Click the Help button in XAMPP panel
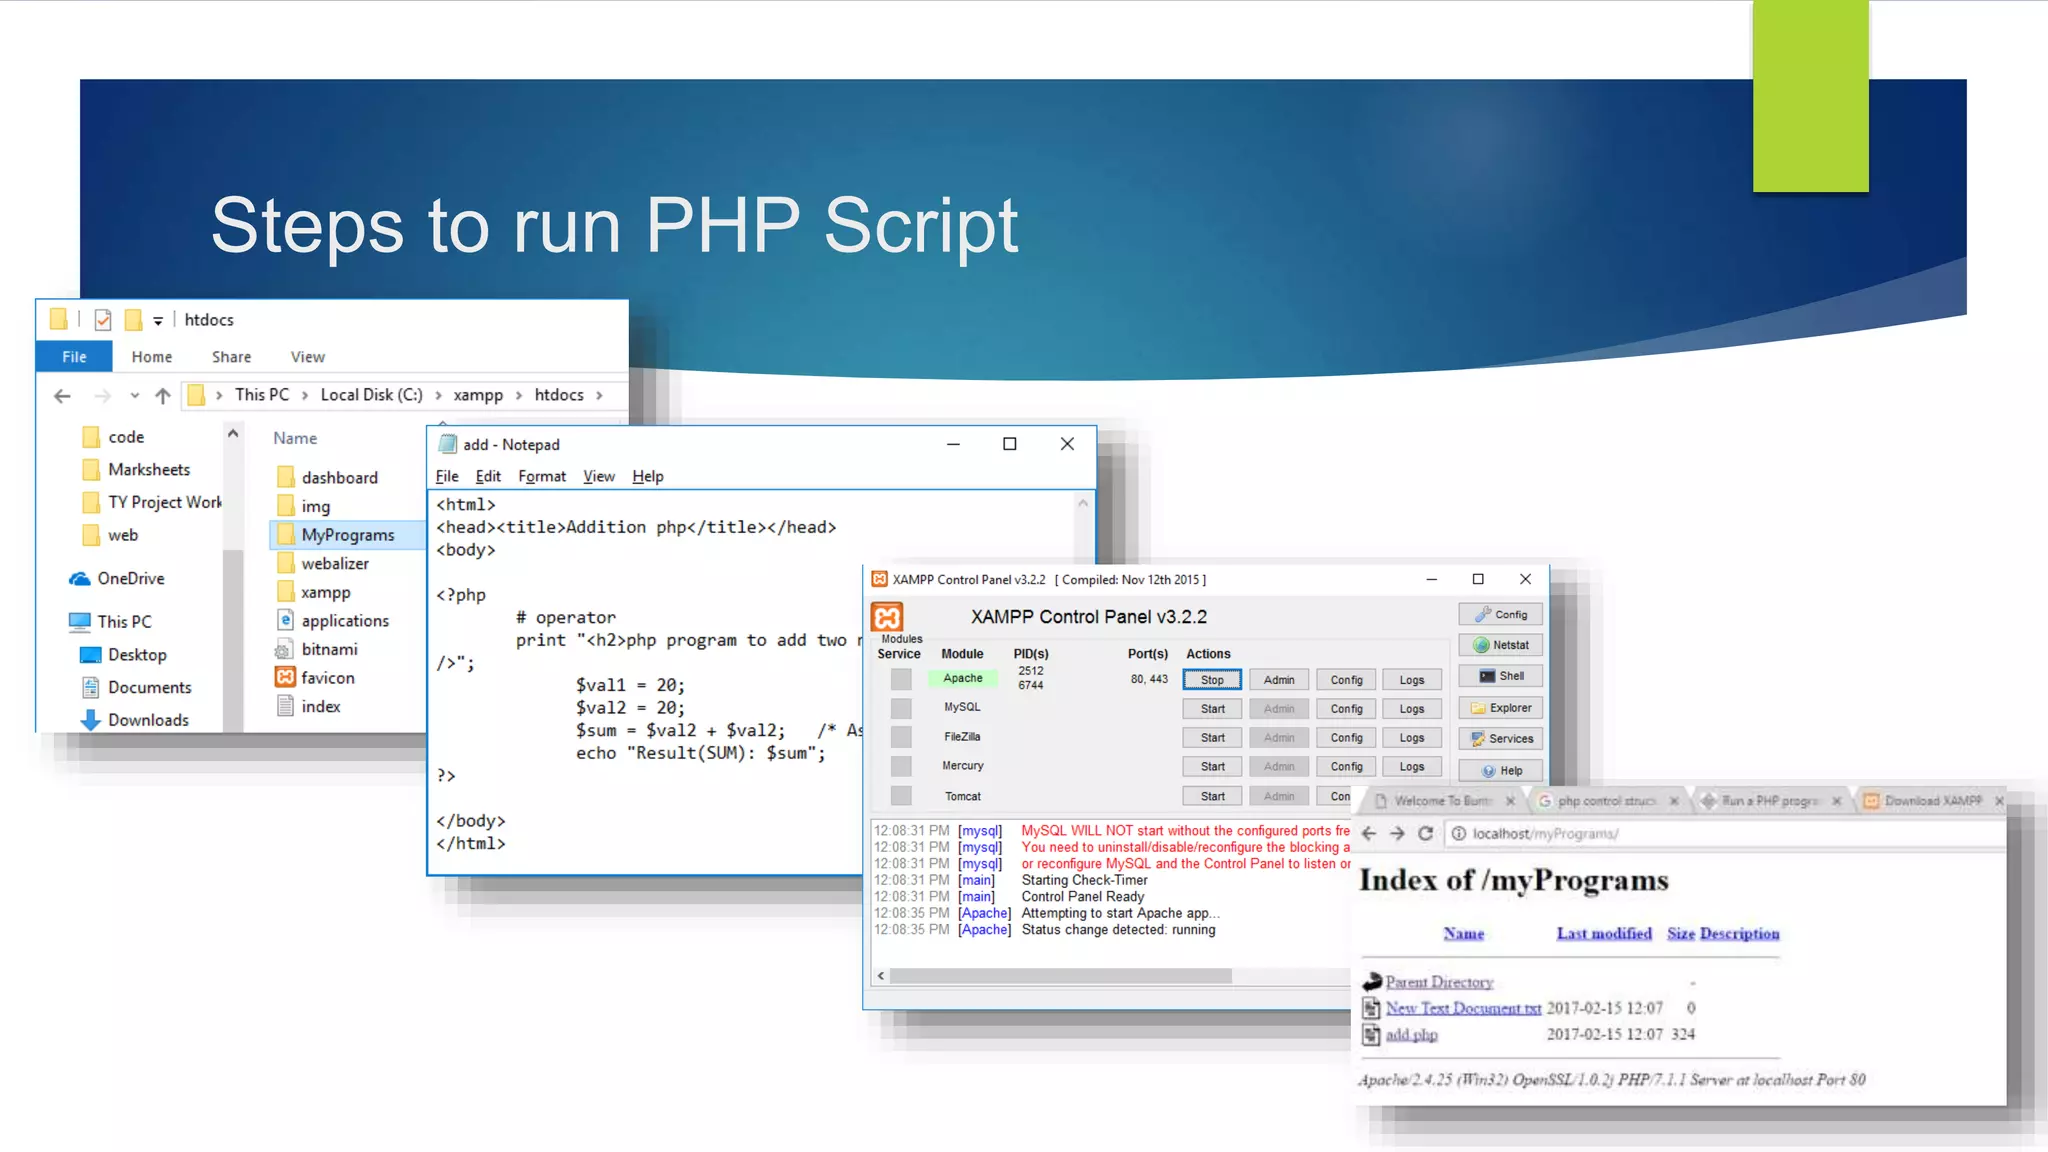This screenshot has height=1152, width=2048. (1500, 771)
